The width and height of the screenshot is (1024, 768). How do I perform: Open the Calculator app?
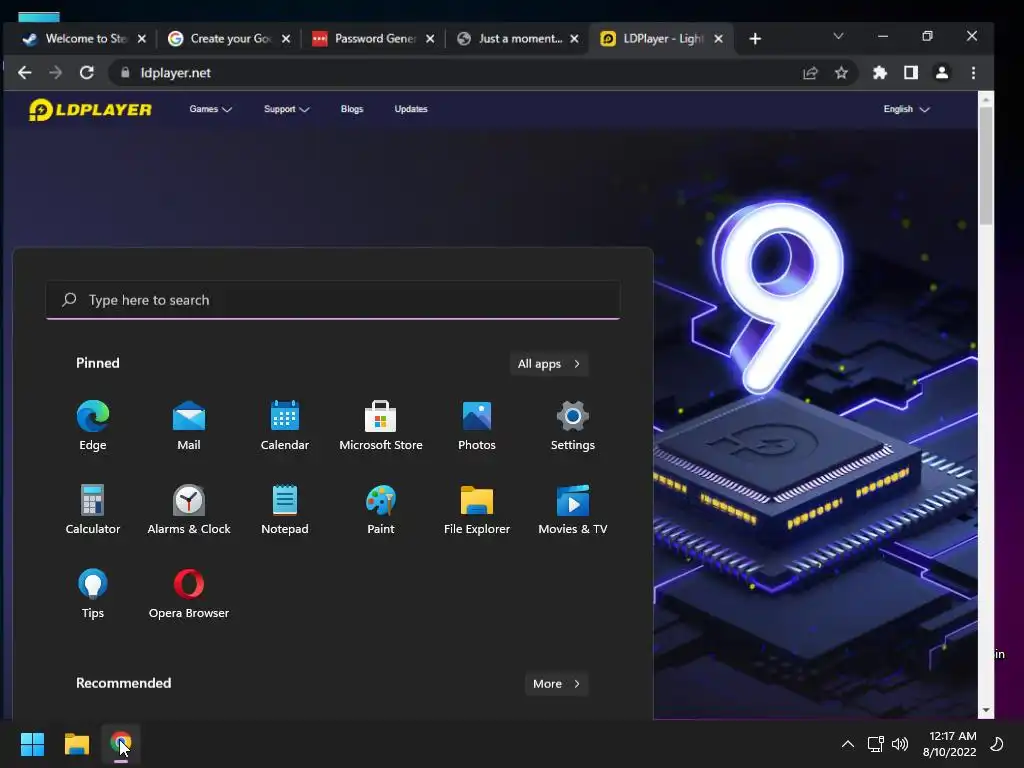pos(93,509)
